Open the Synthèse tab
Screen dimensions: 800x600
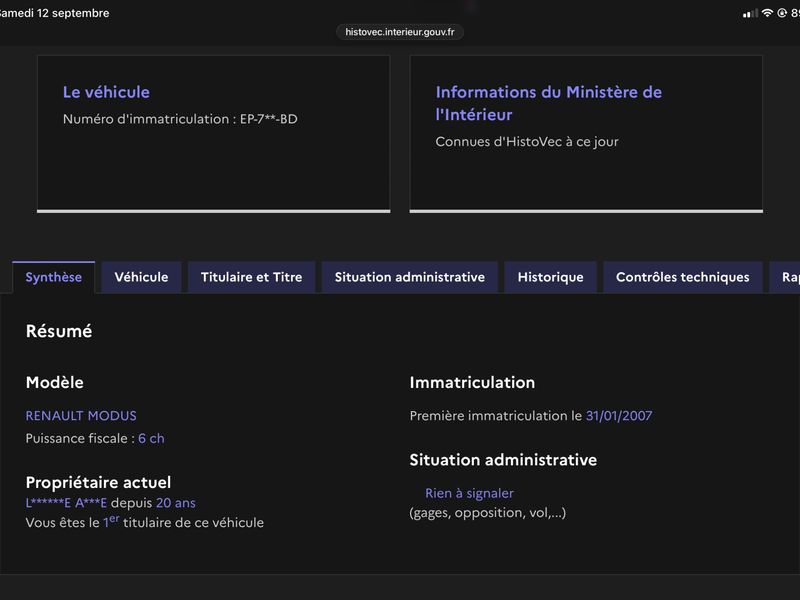coord(54,277)
